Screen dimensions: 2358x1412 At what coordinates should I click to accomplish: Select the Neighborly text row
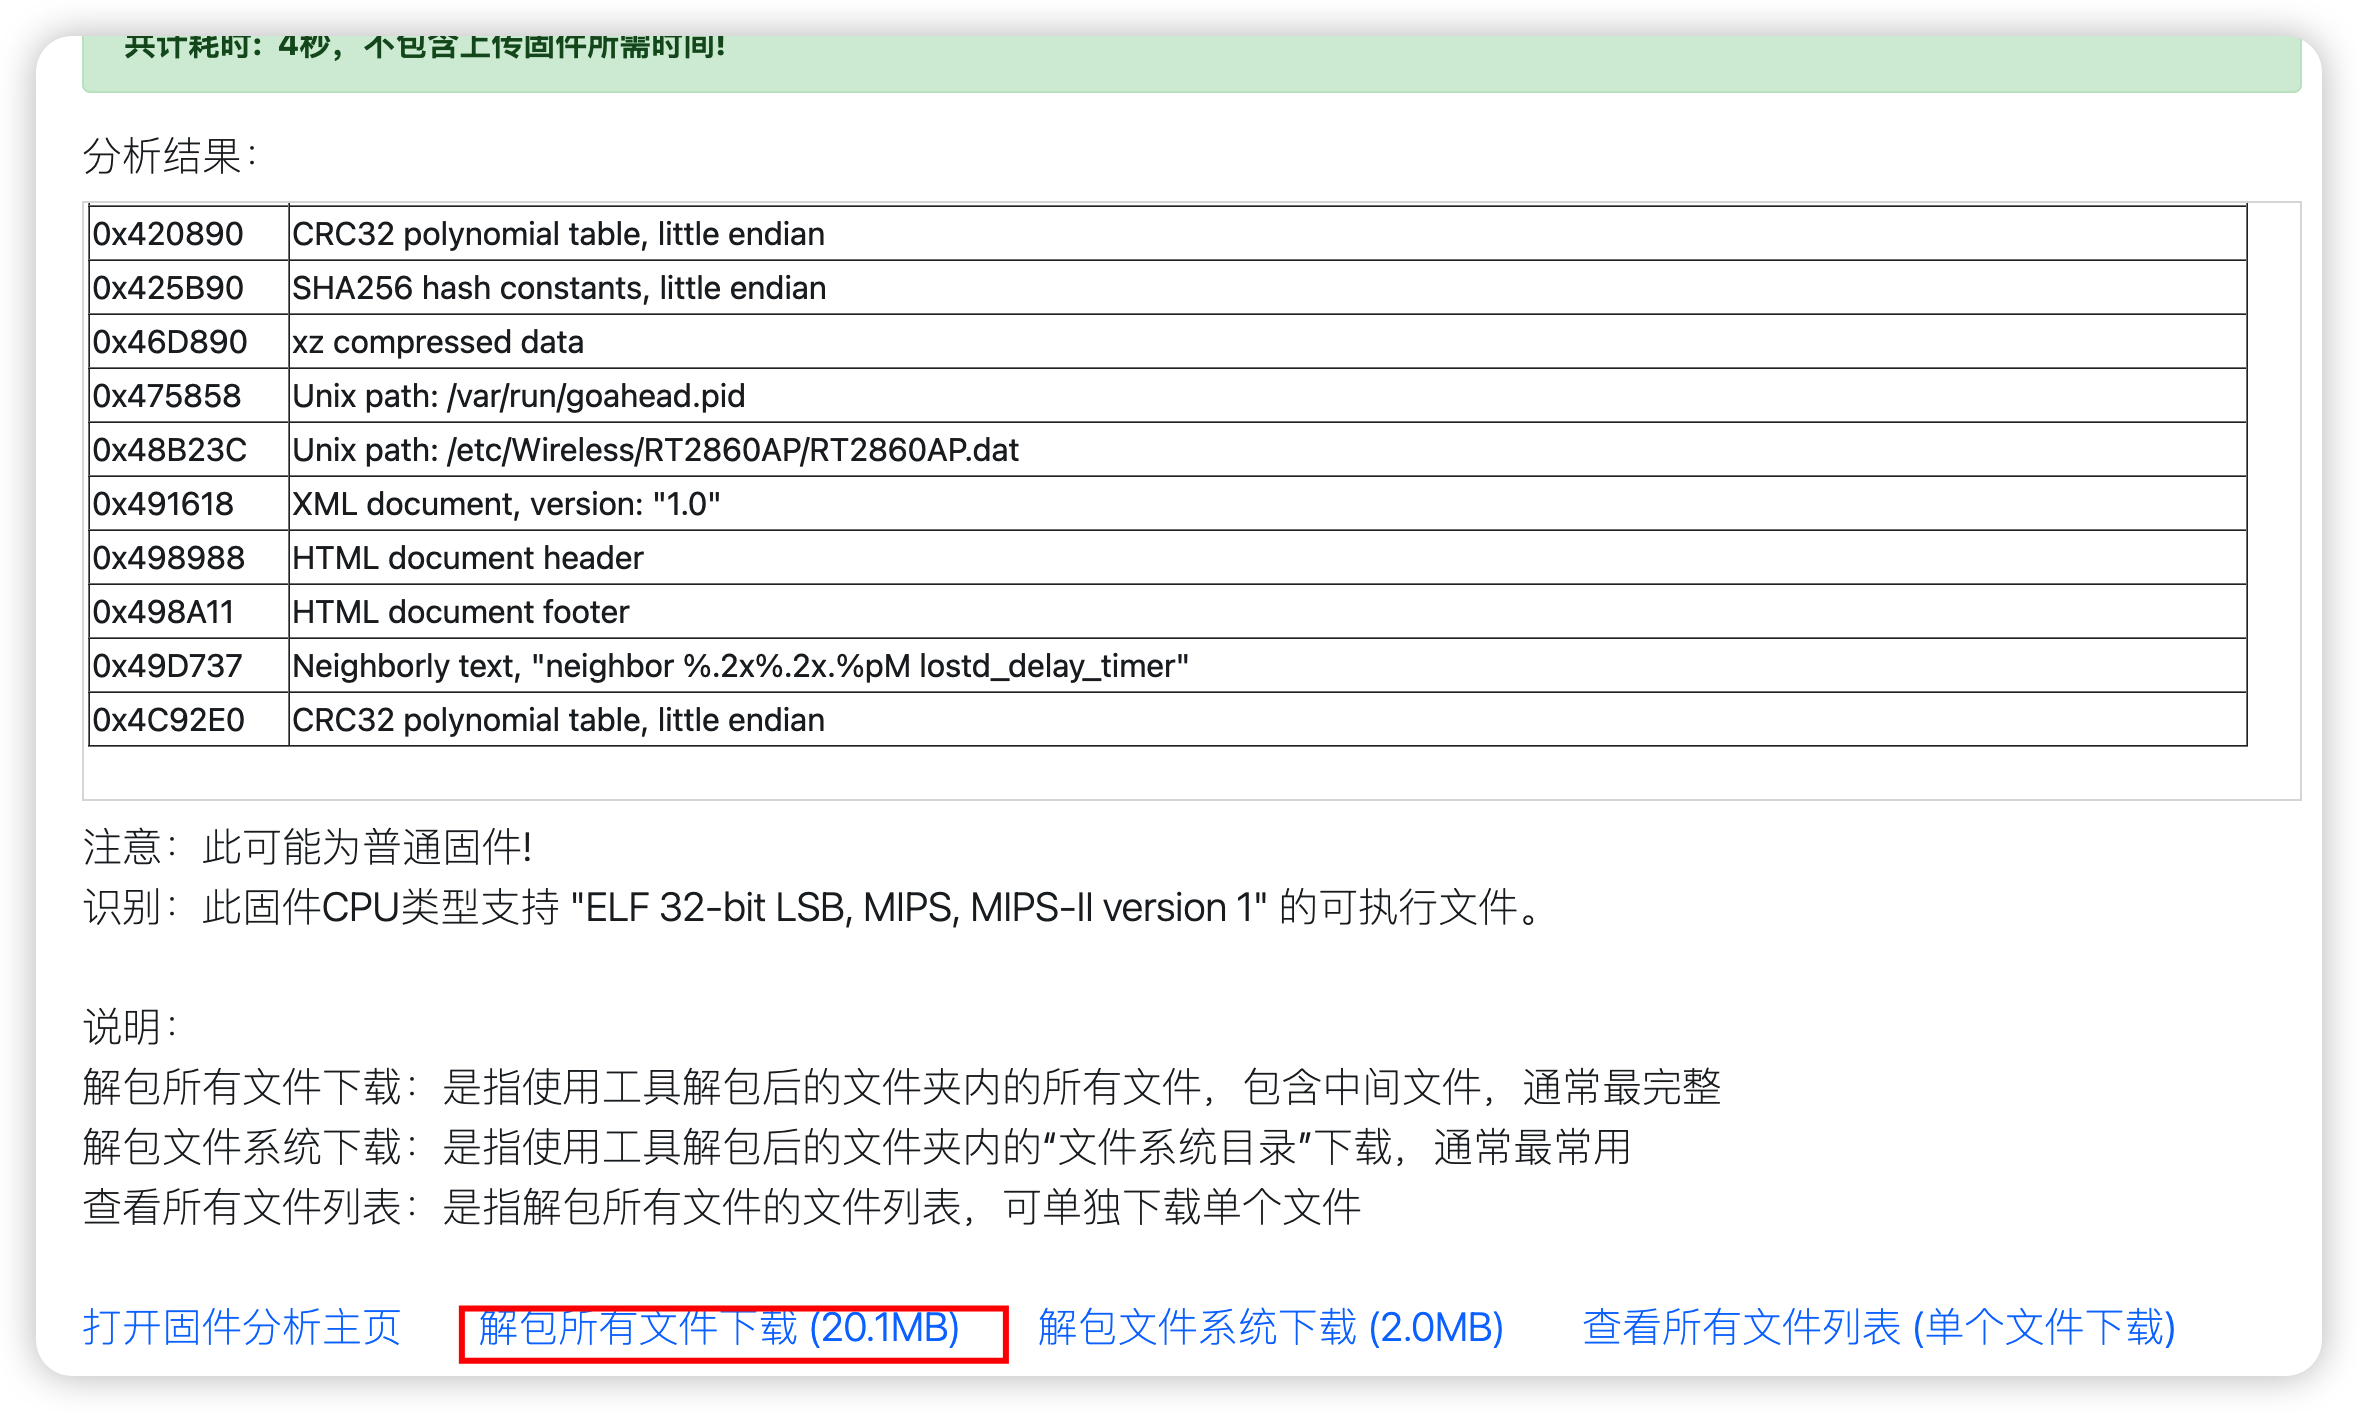[x=1168, y=666]
